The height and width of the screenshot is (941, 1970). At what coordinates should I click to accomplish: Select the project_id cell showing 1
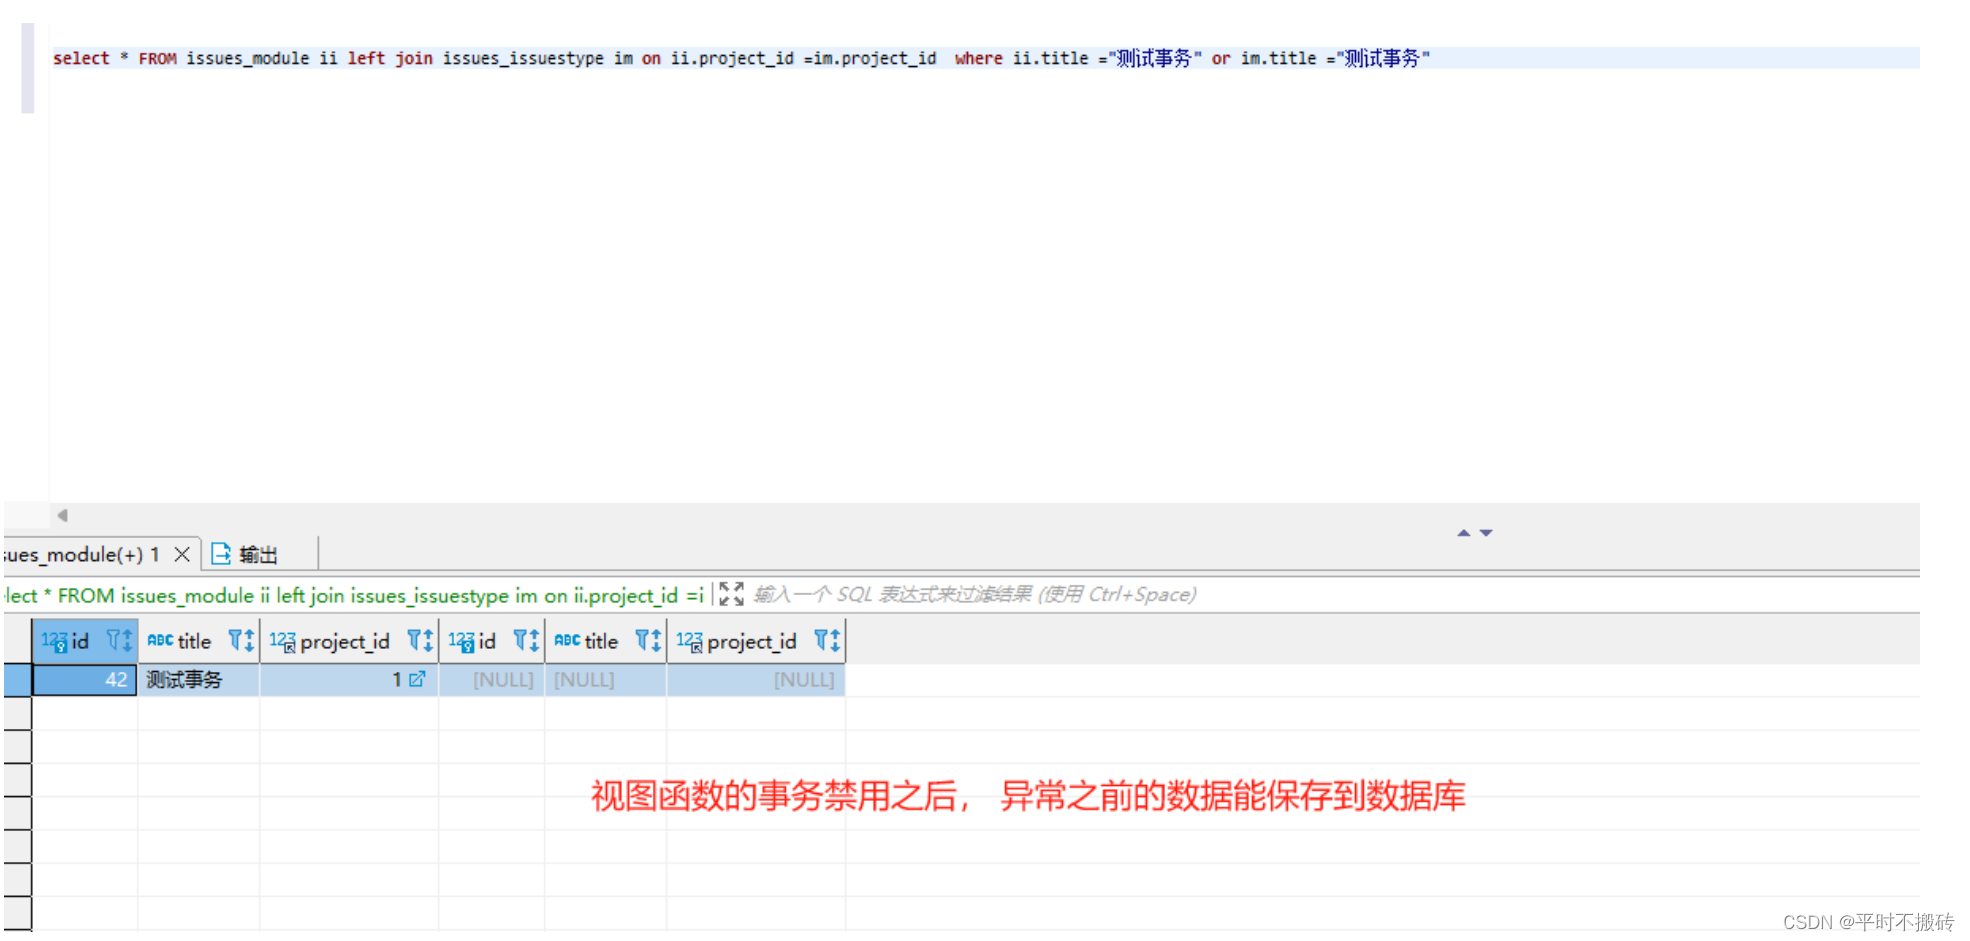tap(349, 680)
